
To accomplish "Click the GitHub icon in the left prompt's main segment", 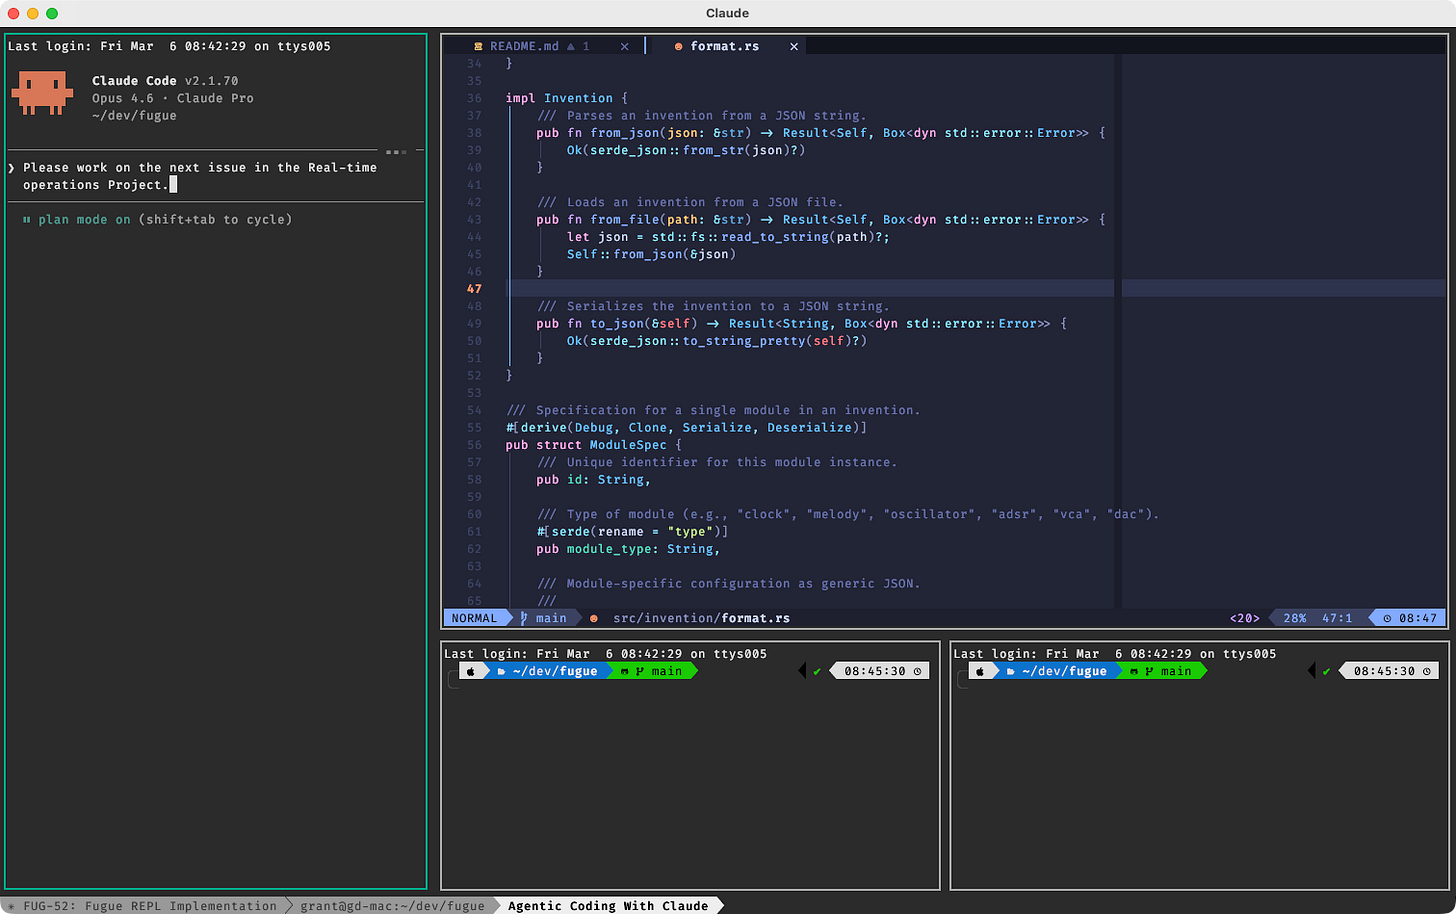I will [625, 671].
